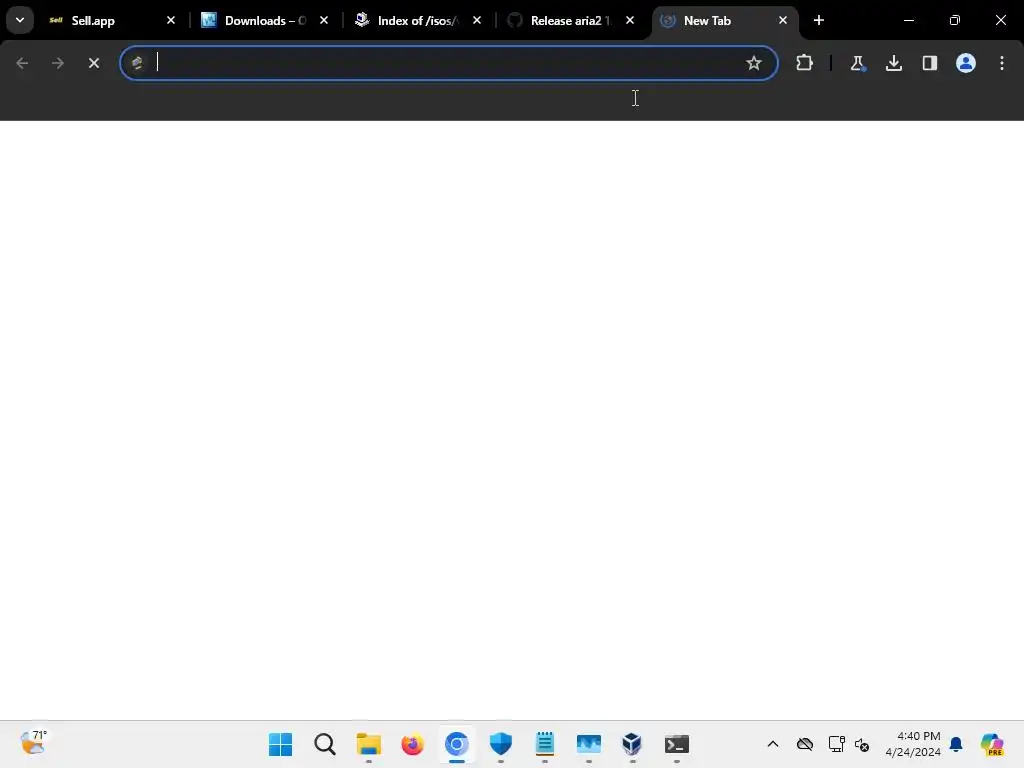This screenshot has height=768, width=1024.
Task: Switch to the Release aria2 tab
Action: (x=569, y=20)
